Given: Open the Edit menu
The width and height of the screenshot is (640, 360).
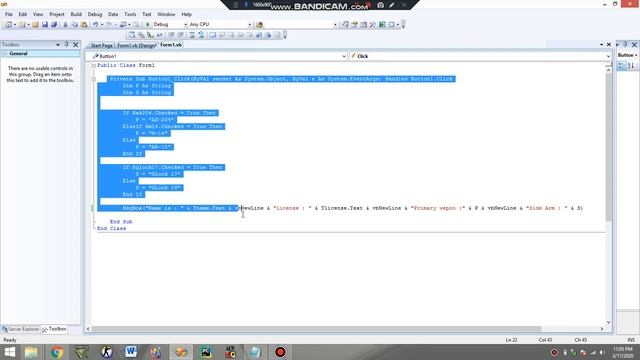Looking at the screenshot, I should (x=22, y=14).
